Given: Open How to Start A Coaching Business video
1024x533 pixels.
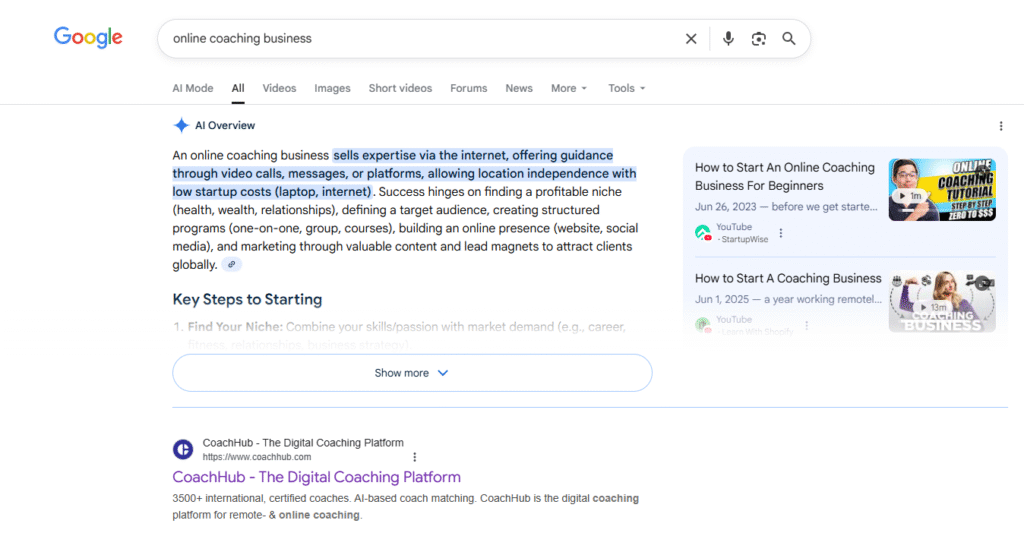Looking at the screenshot, I should (788, 278).
